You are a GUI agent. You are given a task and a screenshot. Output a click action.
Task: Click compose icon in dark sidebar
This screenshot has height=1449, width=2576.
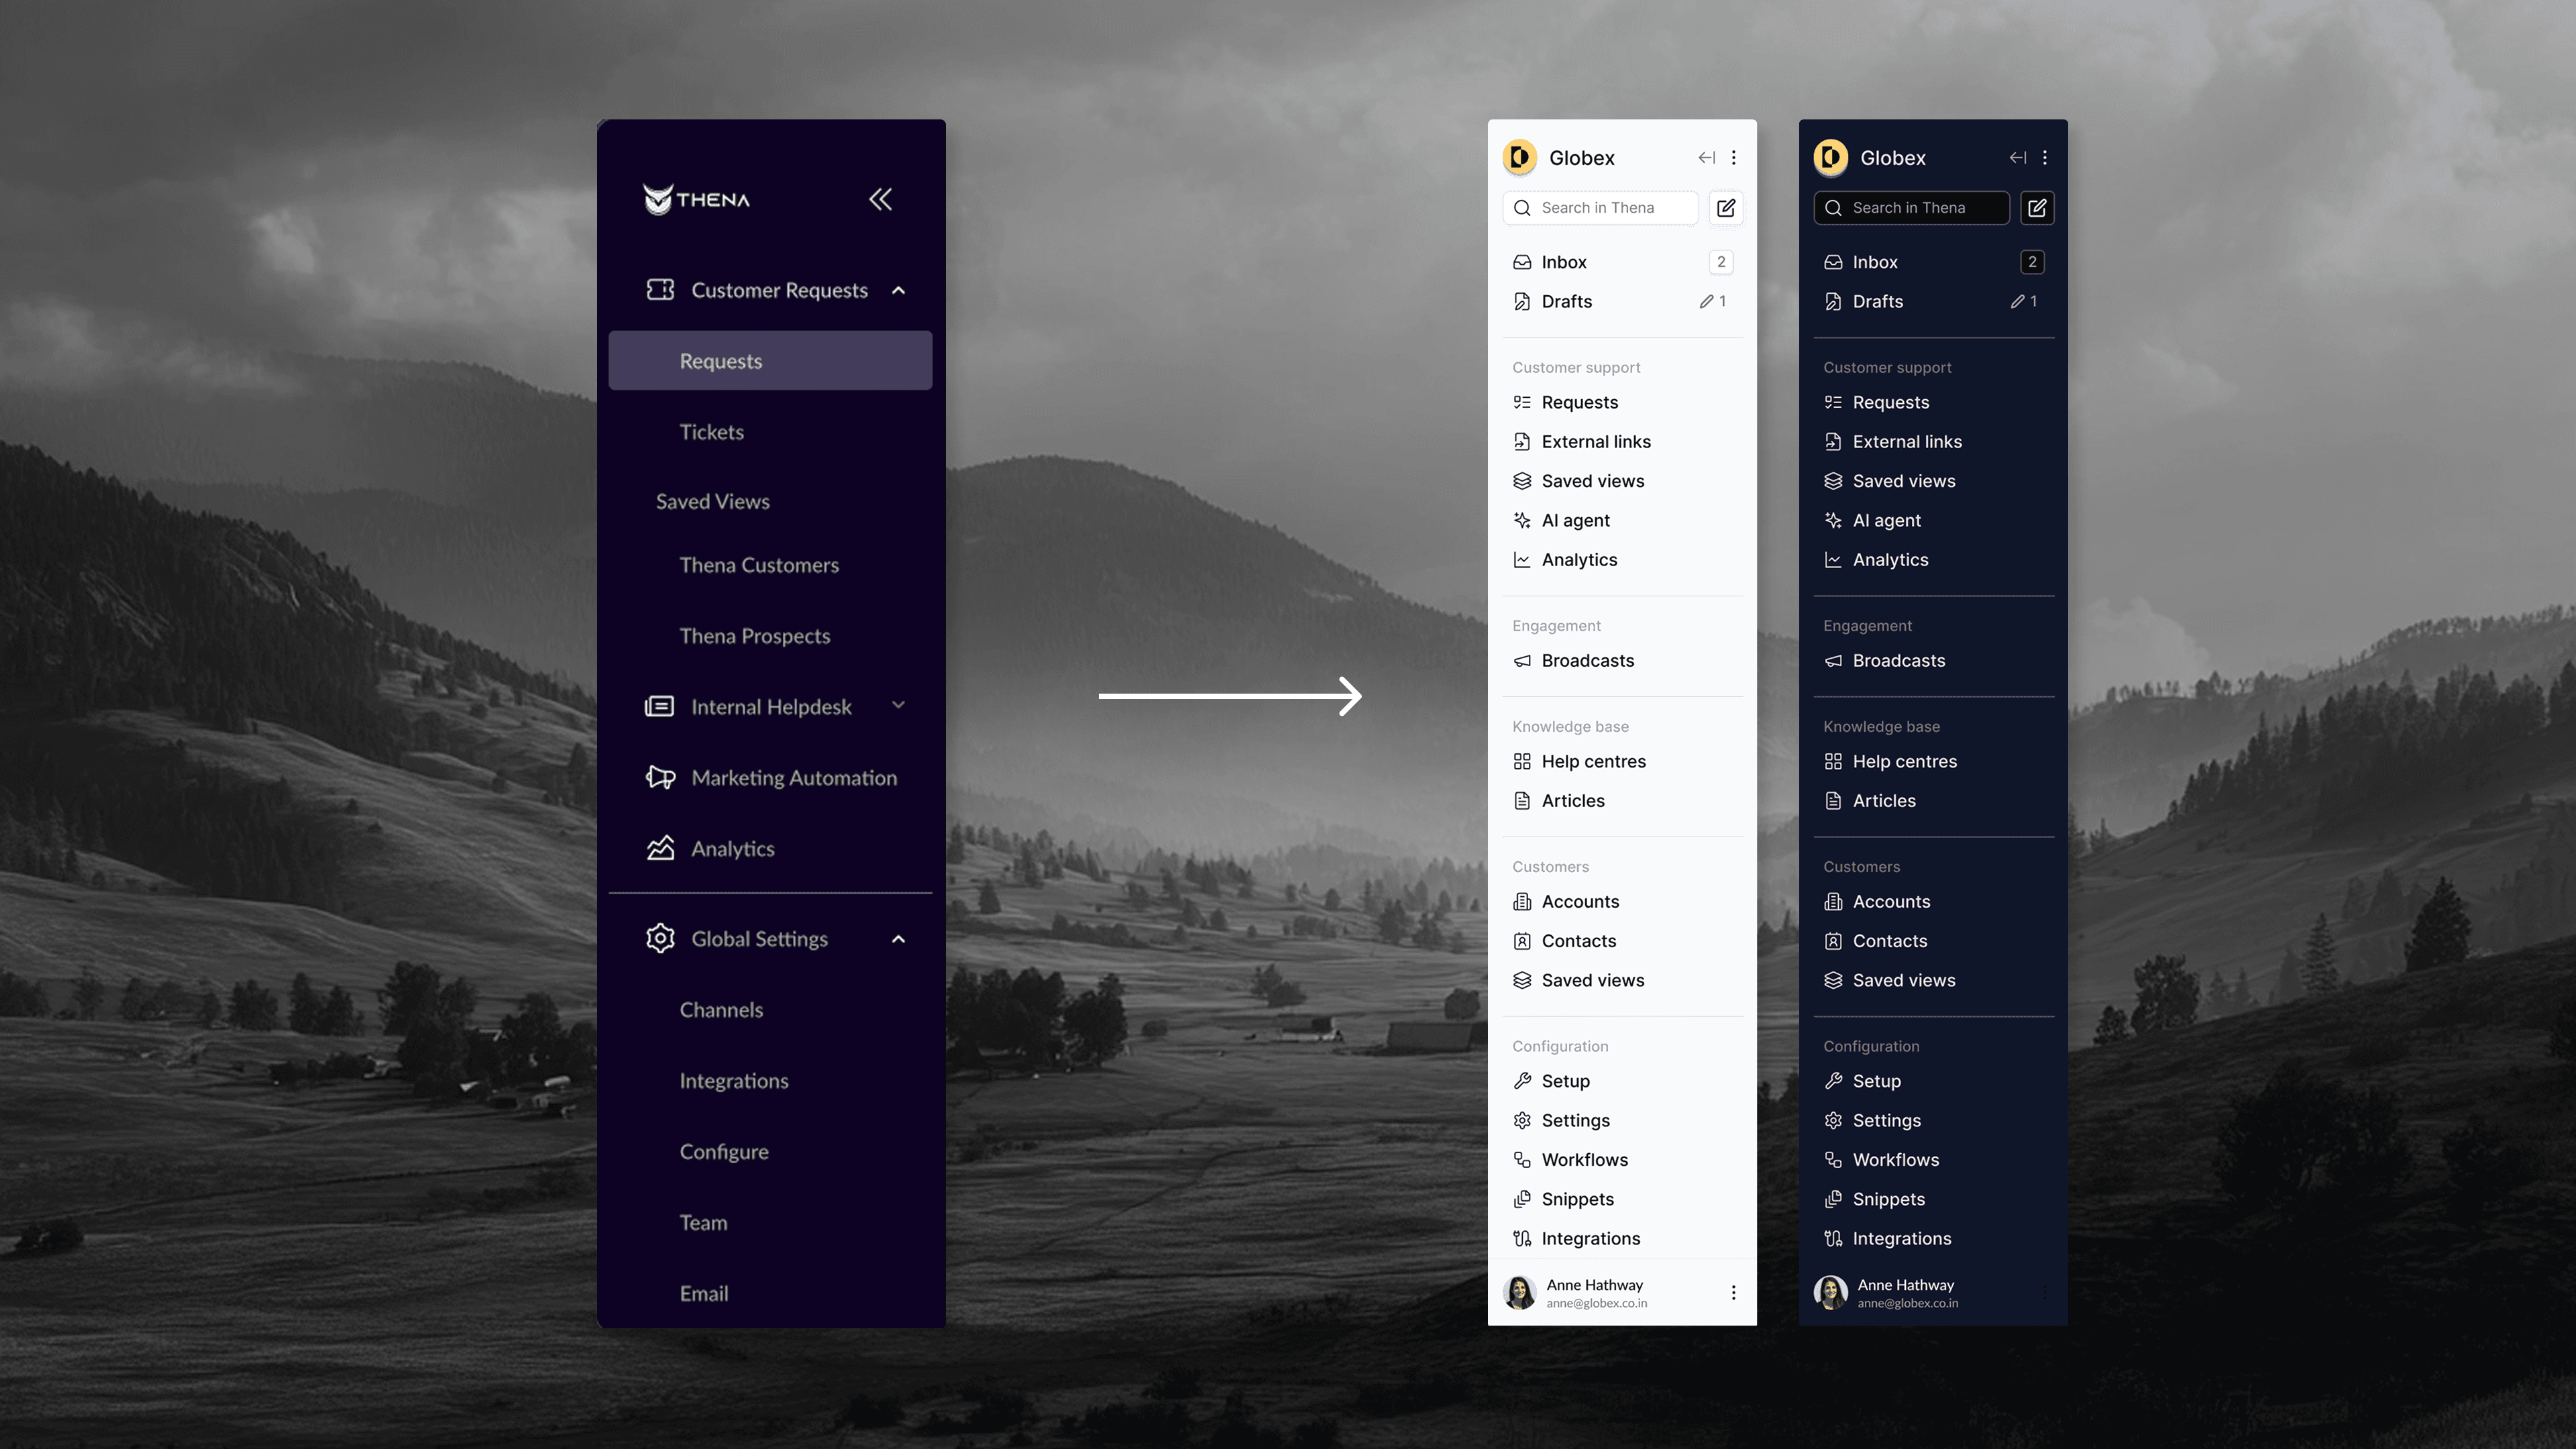tap(2037, 208)
